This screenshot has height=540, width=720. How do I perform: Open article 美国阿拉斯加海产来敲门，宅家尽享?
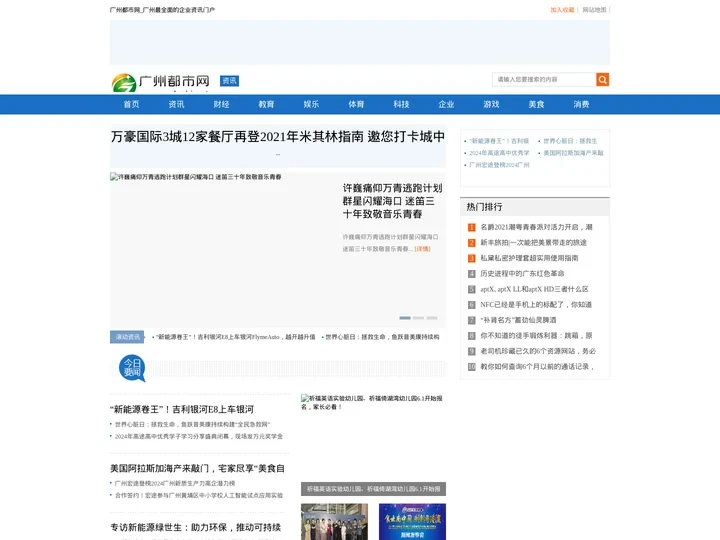197,468
